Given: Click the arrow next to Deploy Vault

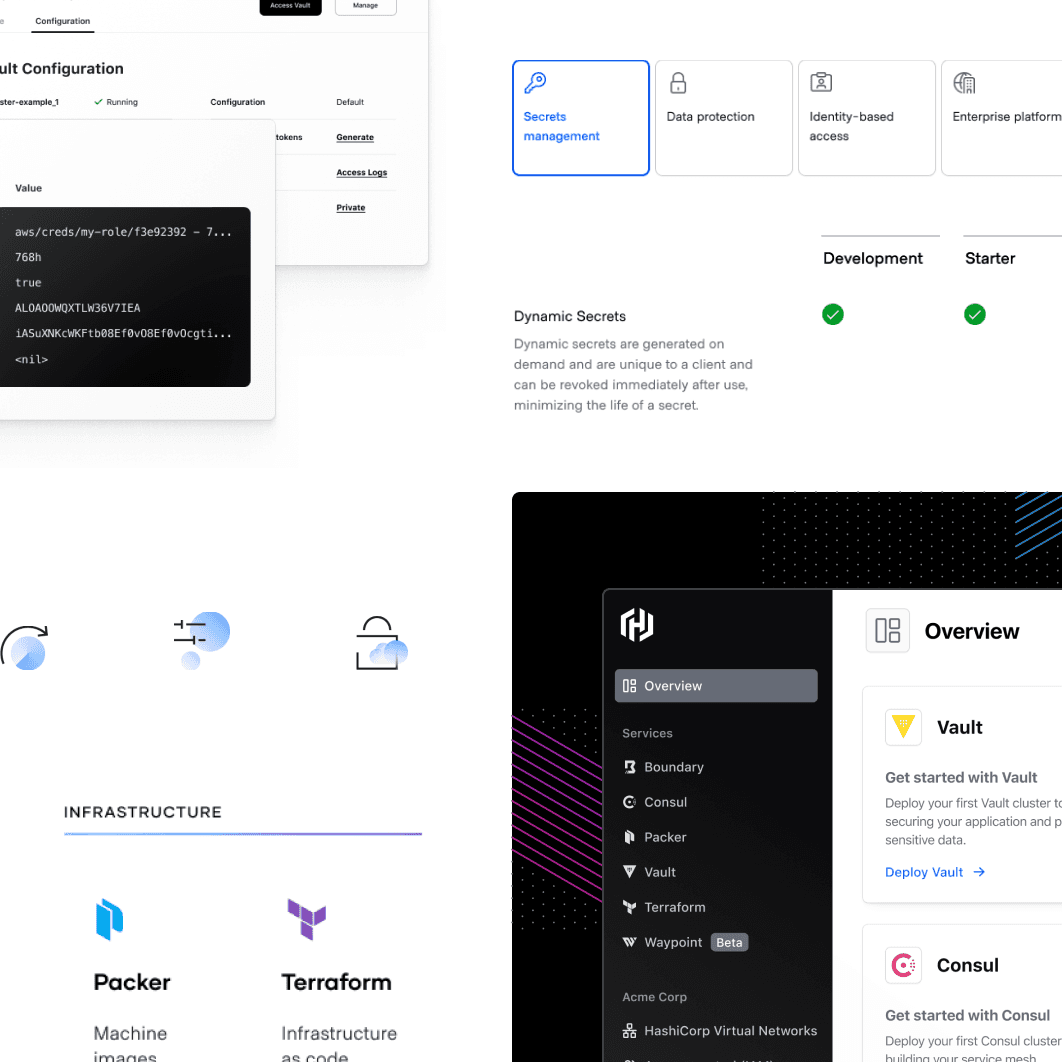Looking at the screenshot, I should pos(979,872).
